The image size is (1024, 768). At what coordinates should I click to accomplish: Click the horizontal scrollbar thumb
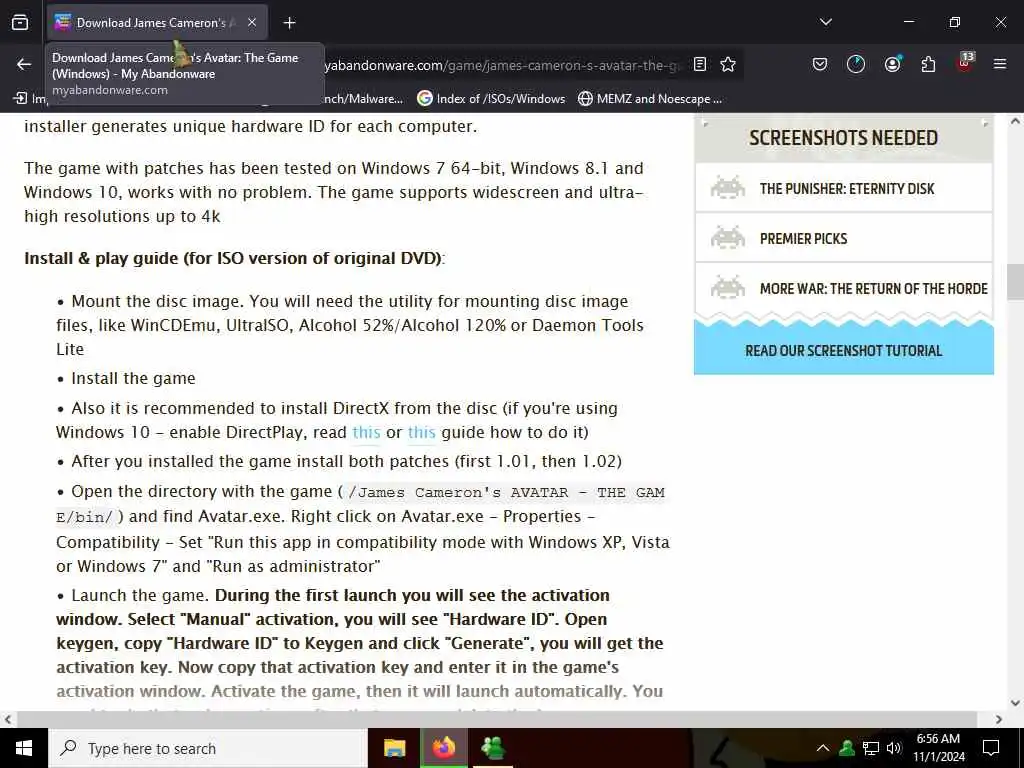coord(496,720)
